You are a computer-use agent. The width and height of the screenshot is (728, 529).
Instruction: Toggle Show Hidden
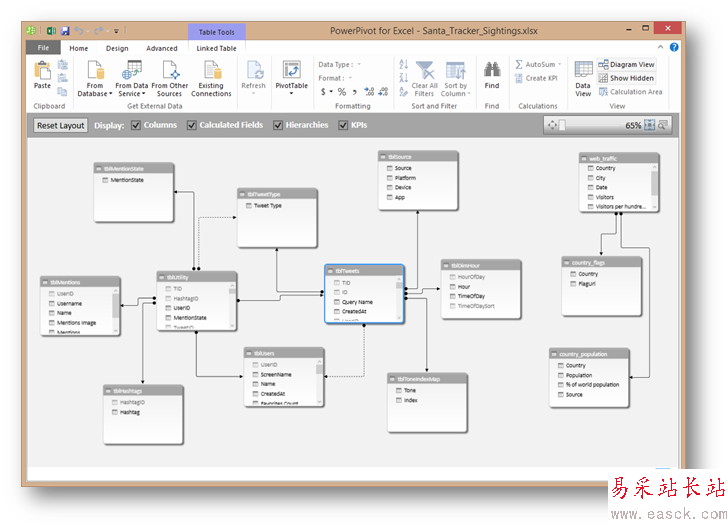coord(626,78)
